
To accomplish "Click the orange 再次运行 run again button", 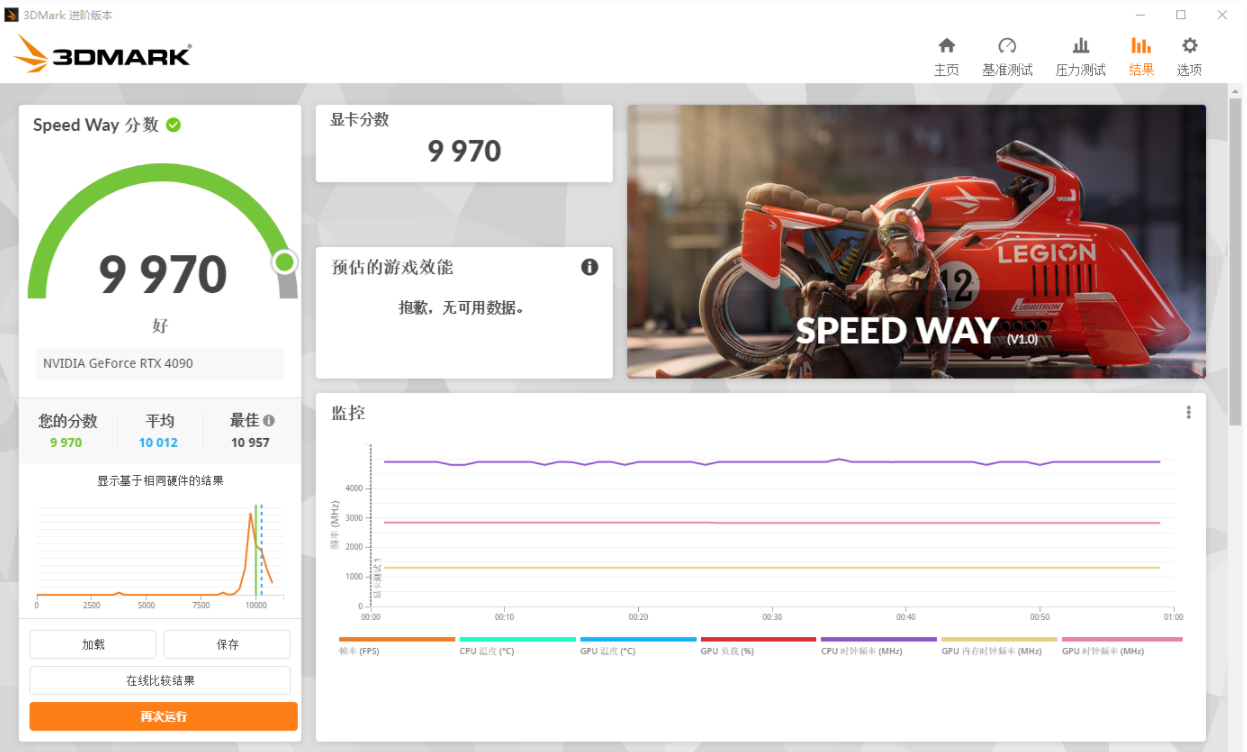I will (x=163, y=716).
